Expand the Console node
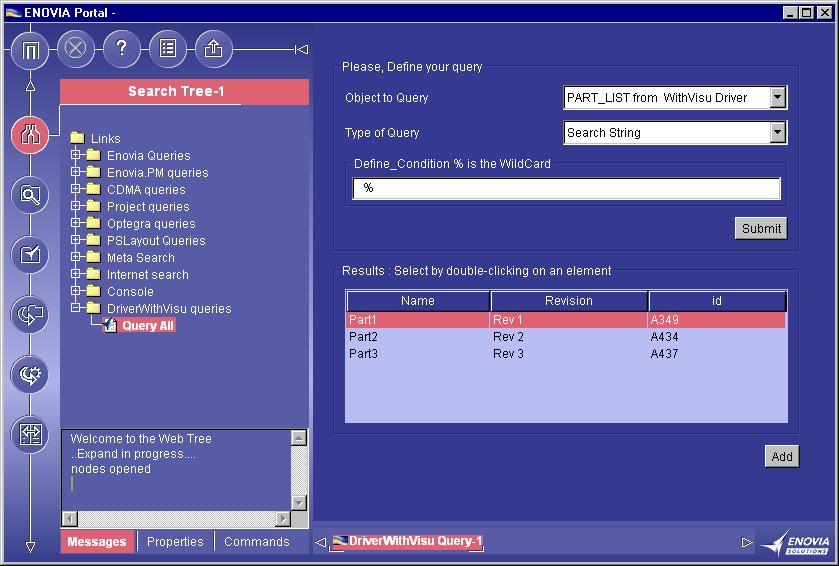The height and width of the screenshot is (566, 839). pos(75,291)
